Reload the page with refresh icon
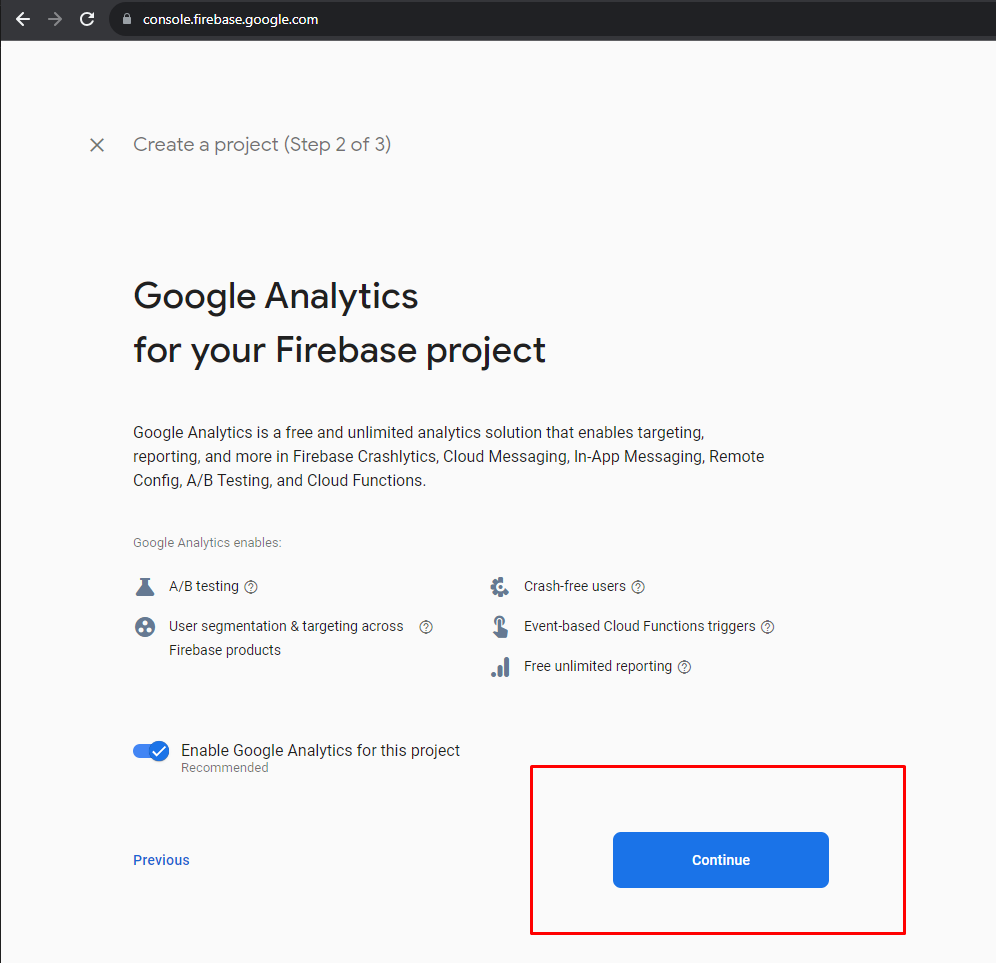 87,19
